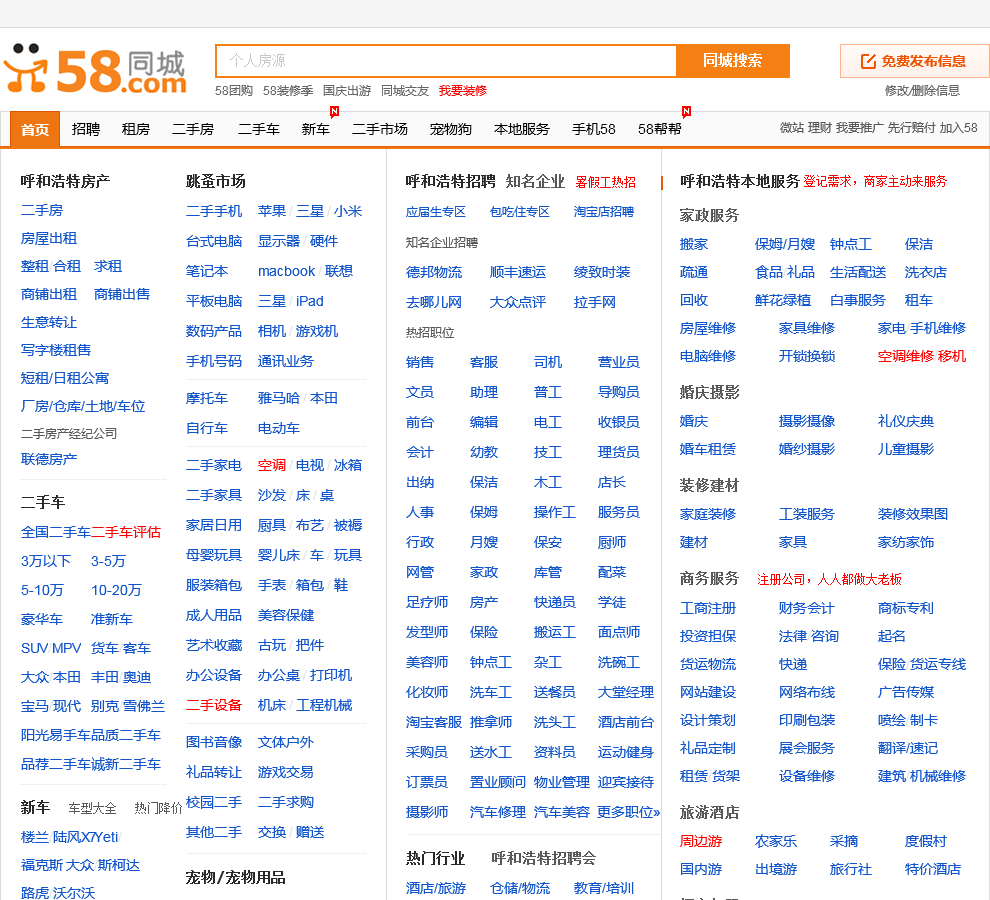The width and height of the screenshot is (990, 900).
Task: Click the red 二手车评估 link
Action: point(126,532)
